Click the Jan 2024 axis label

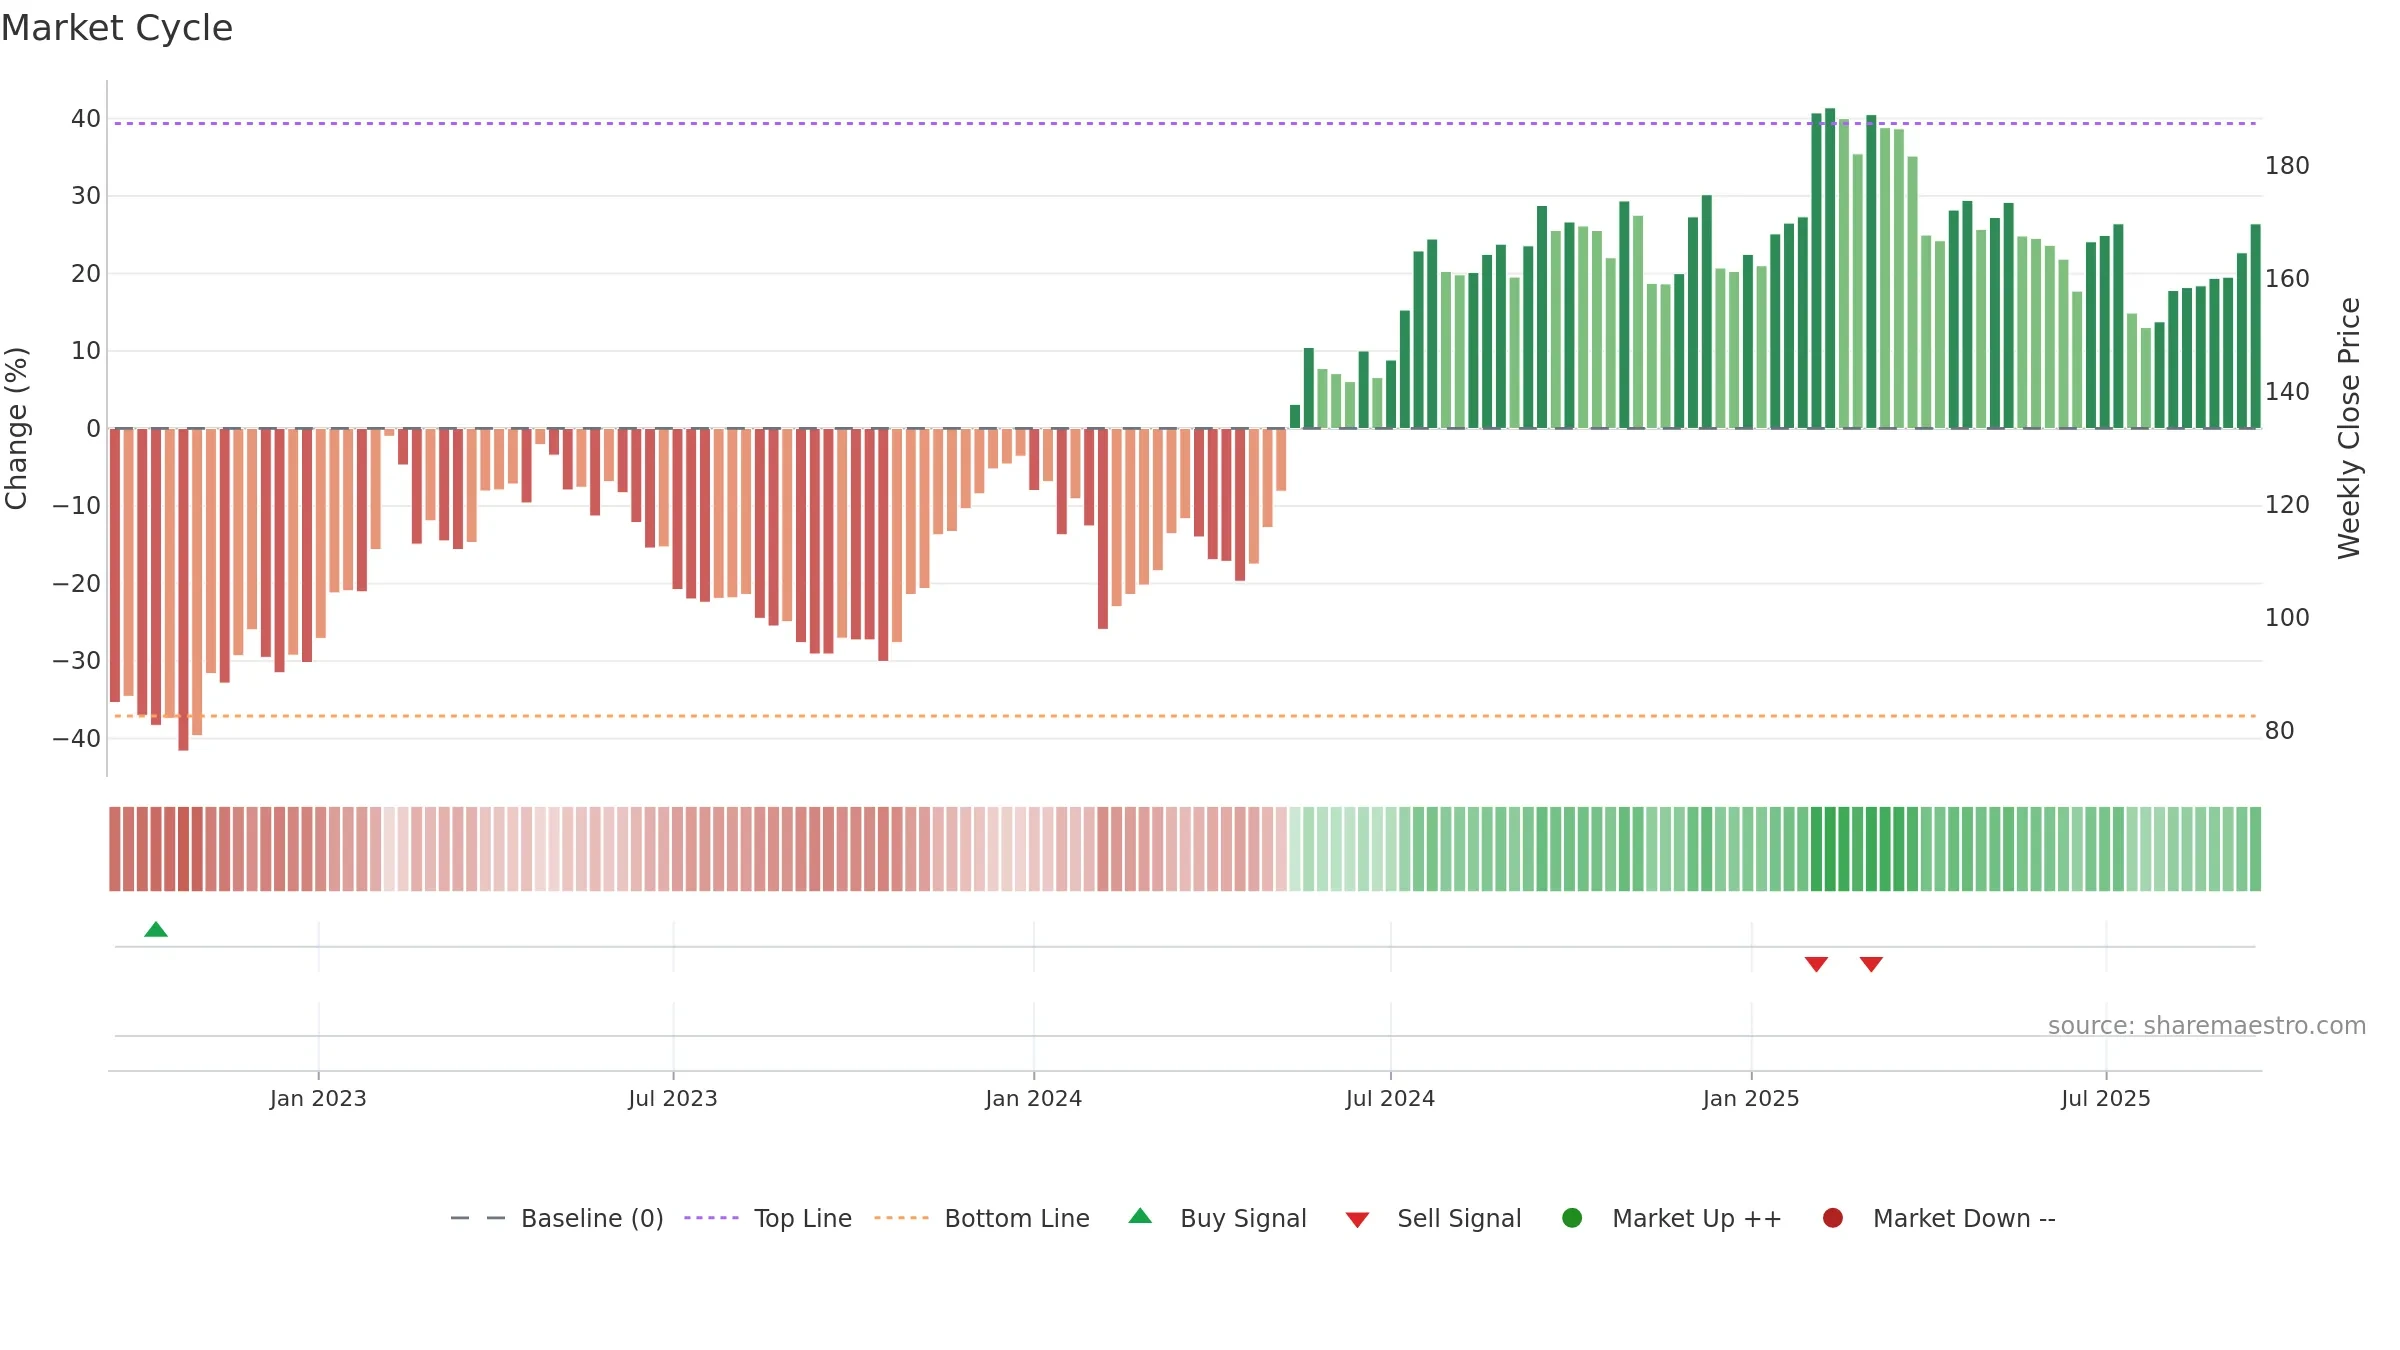(x=1033, y=1099)
